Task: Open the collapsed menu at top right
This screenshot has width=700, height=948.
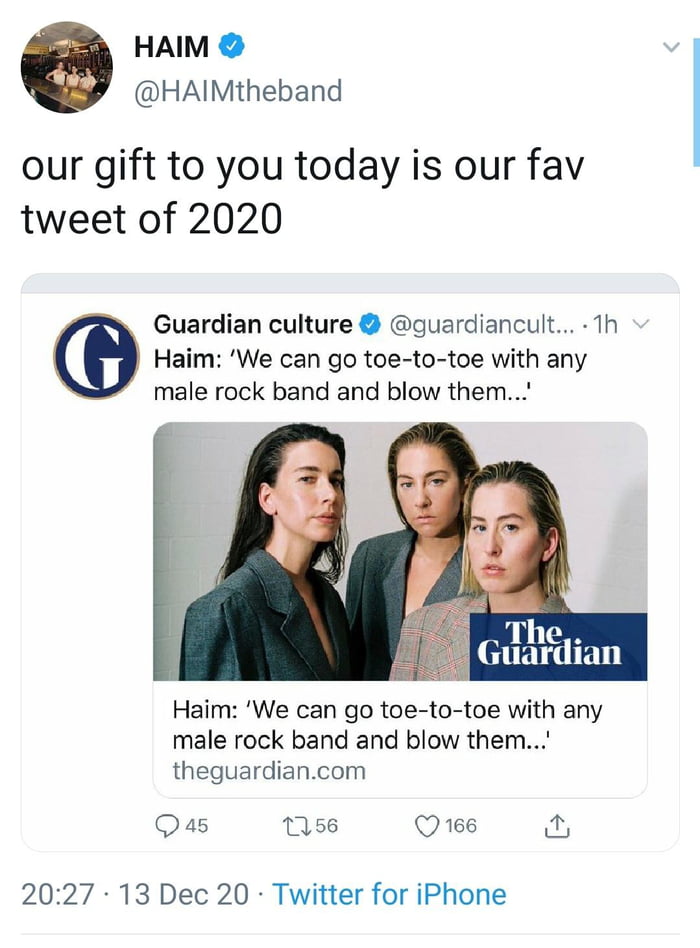Action: point(672,45)
